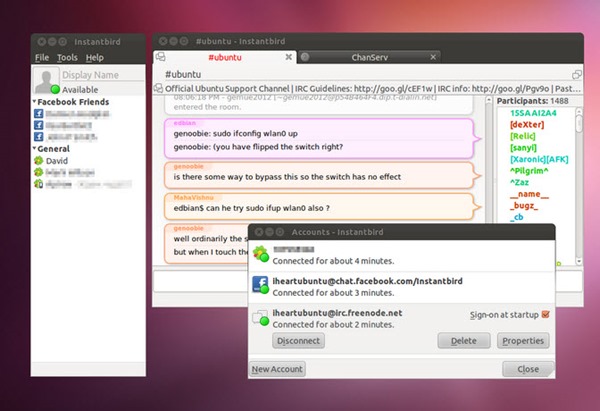Change the Available status
Screen dimensions: 600x411
[80, 90]
